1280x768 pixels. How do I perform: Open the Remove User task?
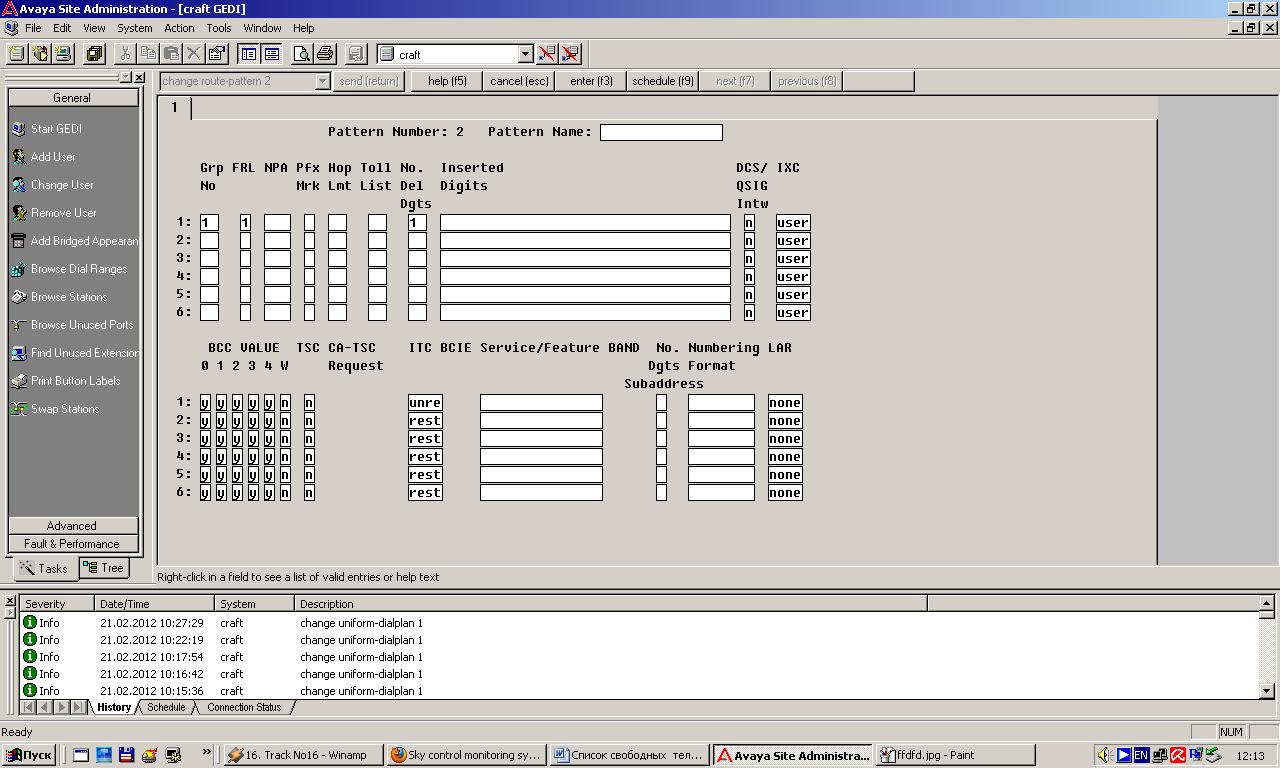coord(64,213)
